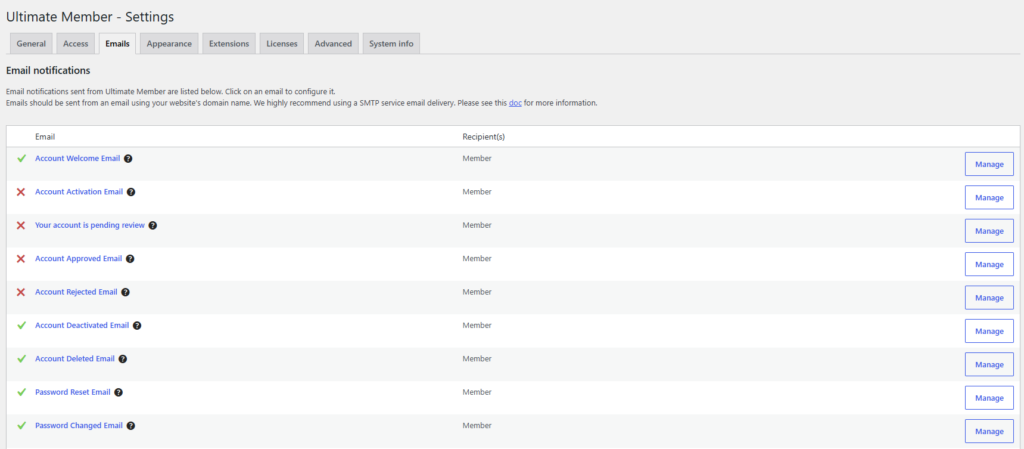Switch to the Licenses tab
The image size is (1024, 449).
[x=282, y=44]
